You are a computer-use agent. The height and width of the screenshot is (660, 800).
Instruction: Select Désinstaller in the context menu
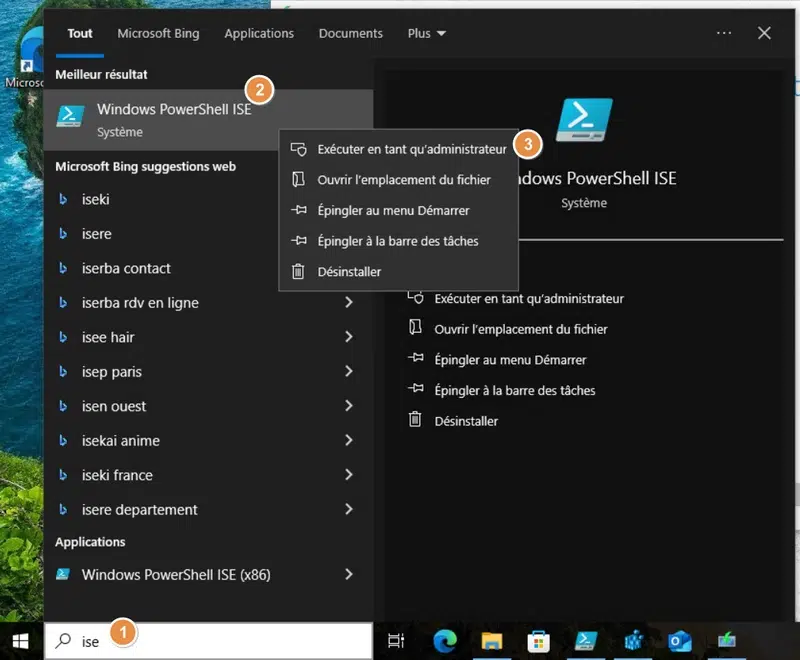click(349, 271)
